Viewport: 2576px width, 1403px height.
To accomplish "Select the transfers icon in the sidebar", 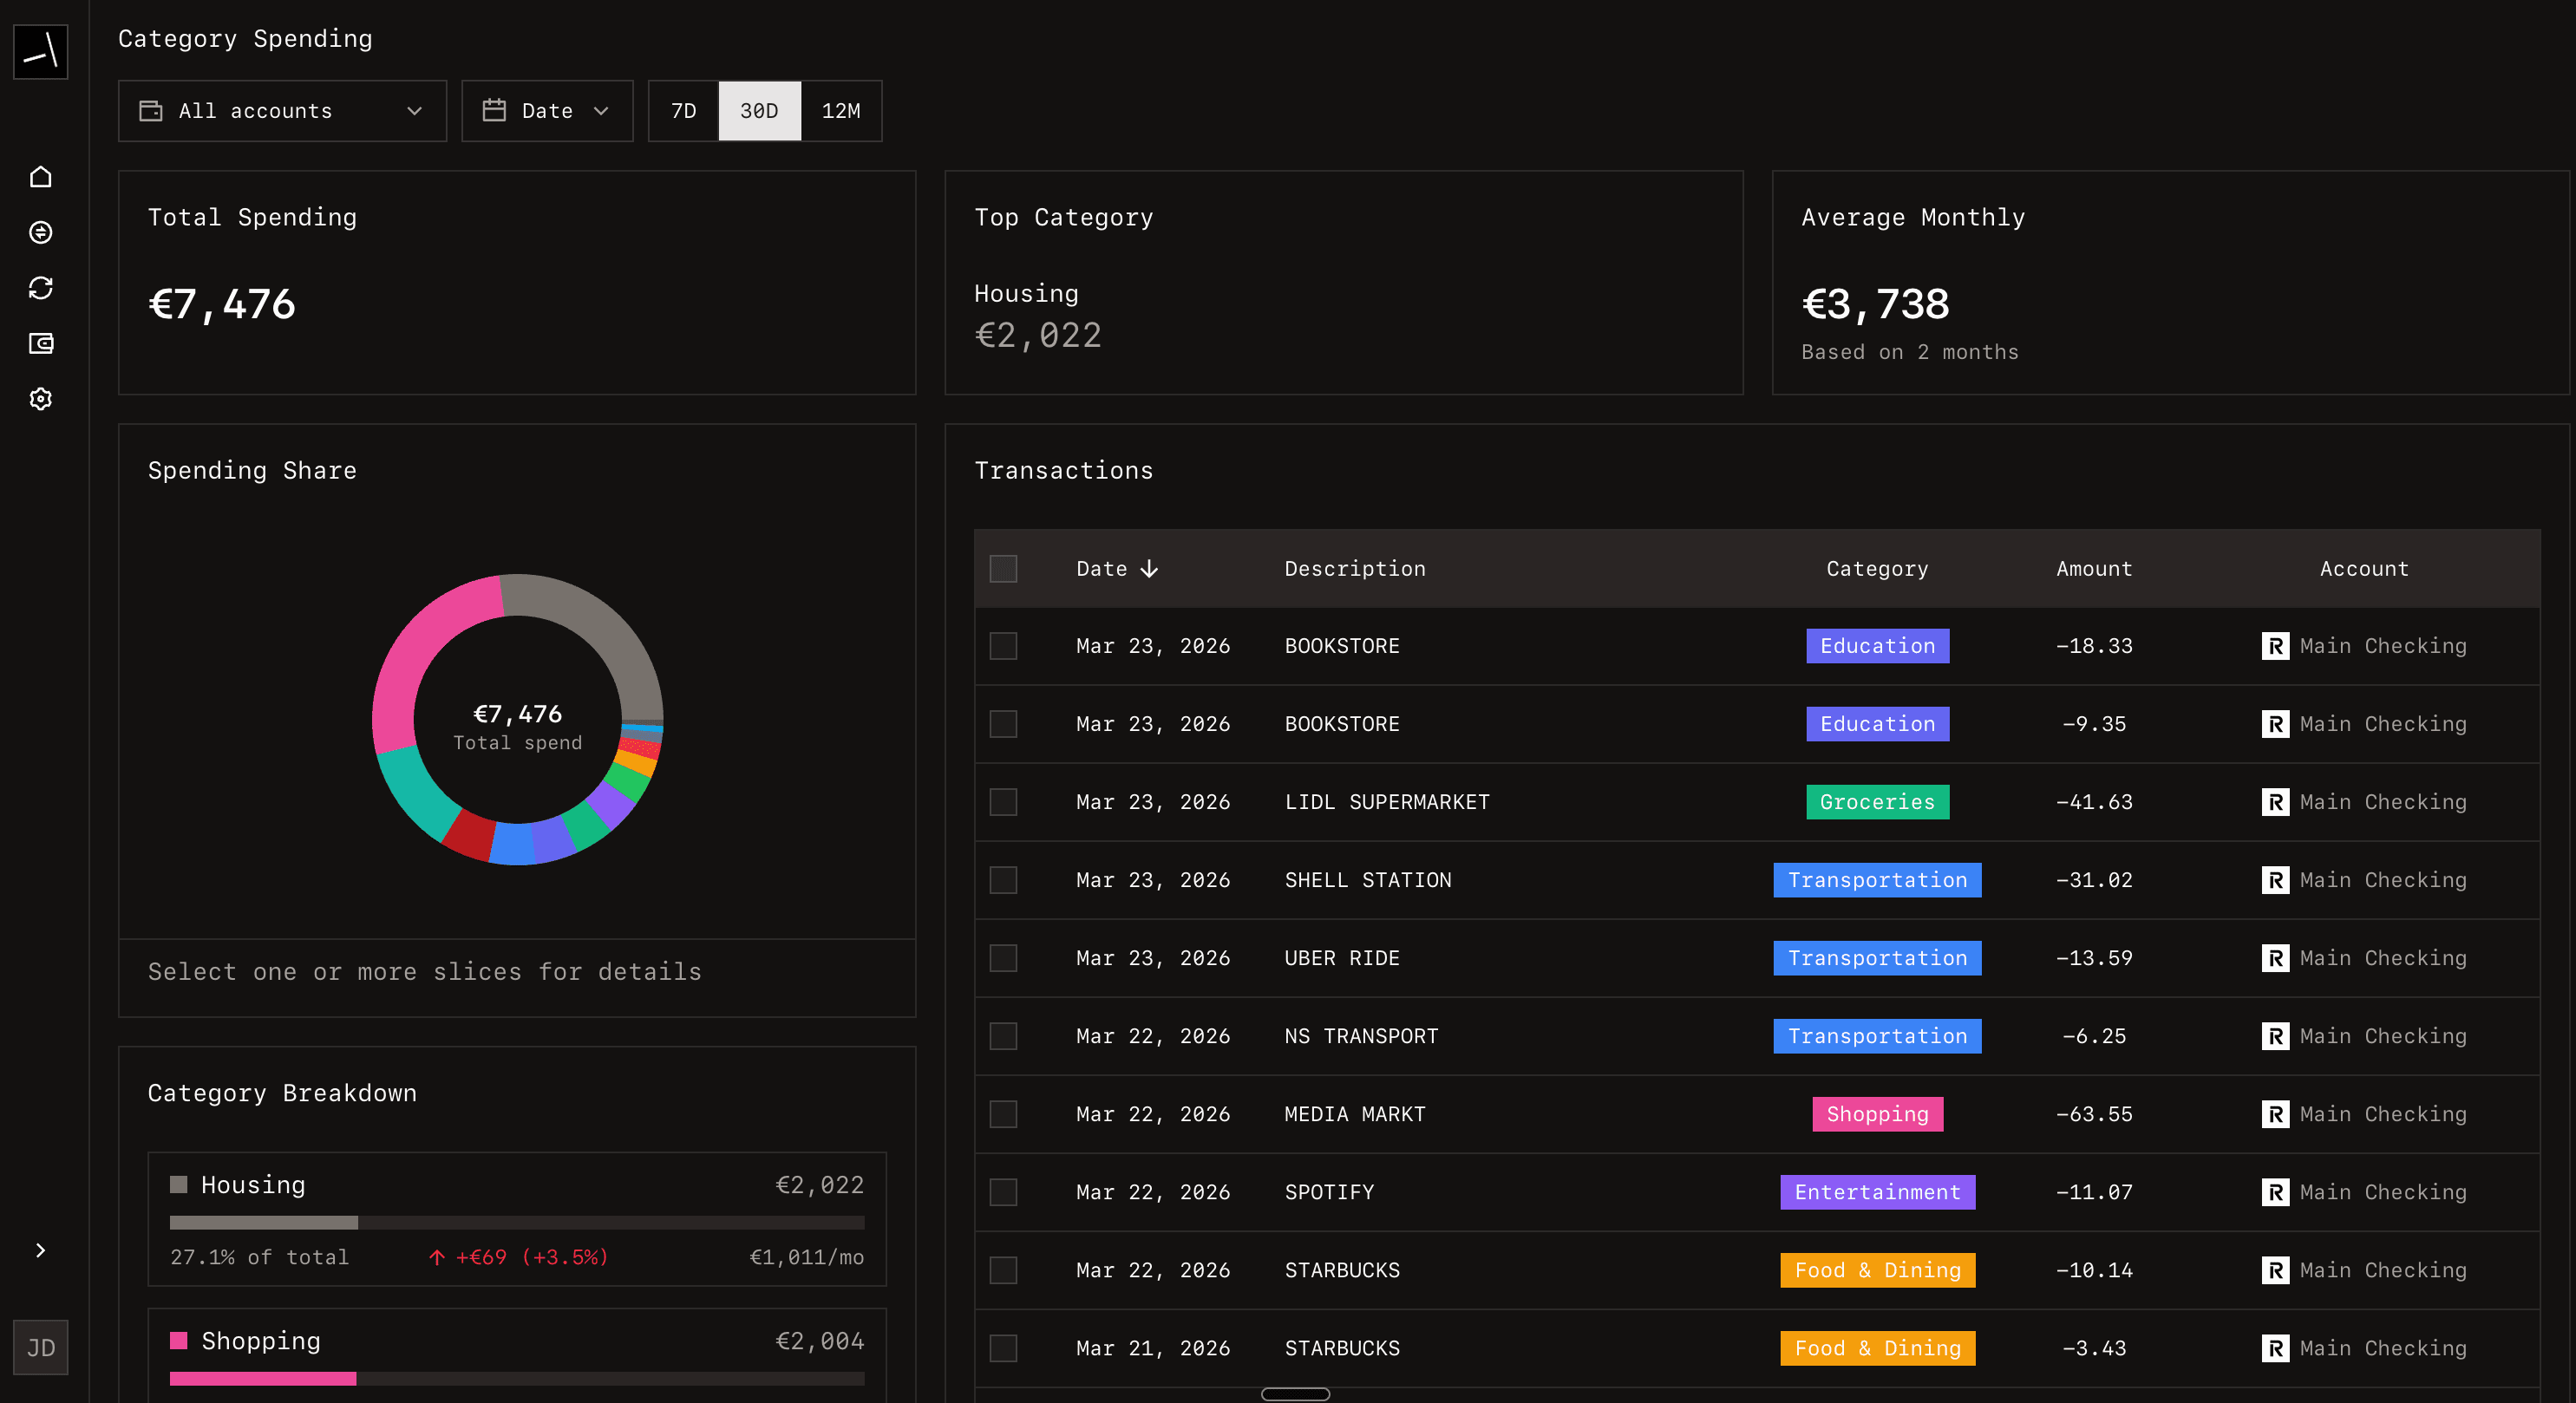I will (40, 232).
